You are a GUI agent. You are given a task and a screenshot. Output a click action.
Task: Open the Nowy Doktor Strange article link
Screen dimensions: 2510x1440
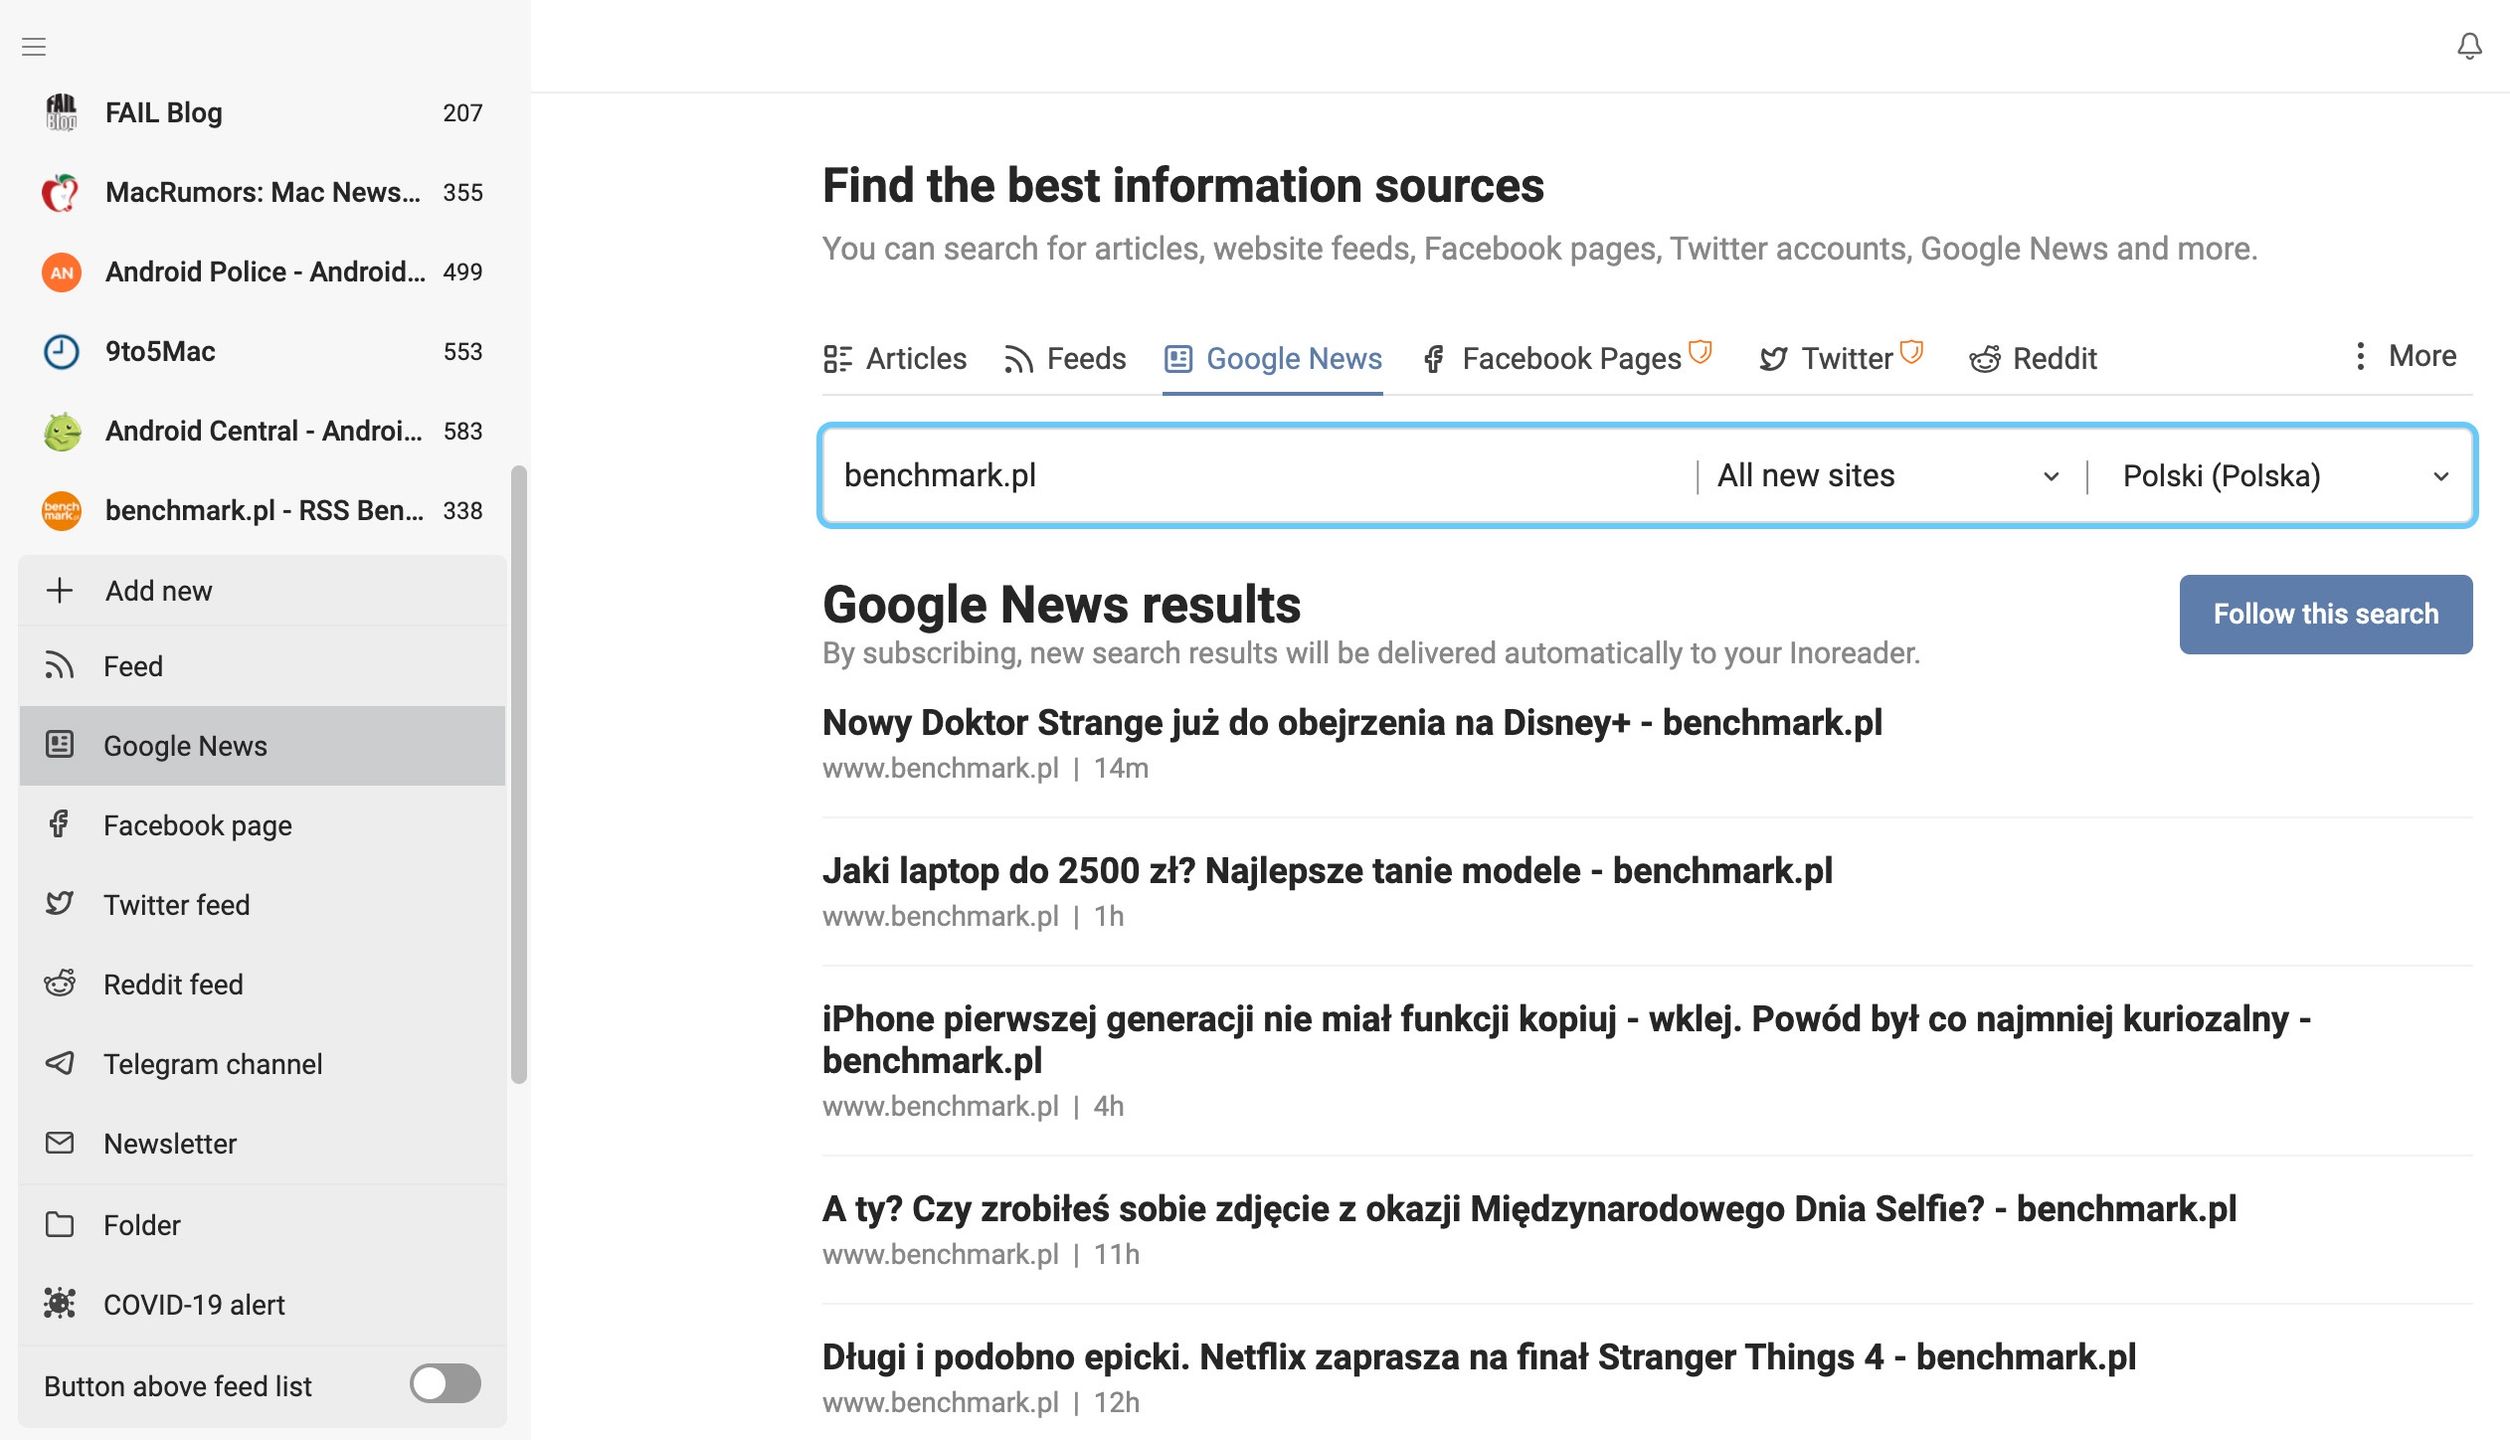point(1352,722)
